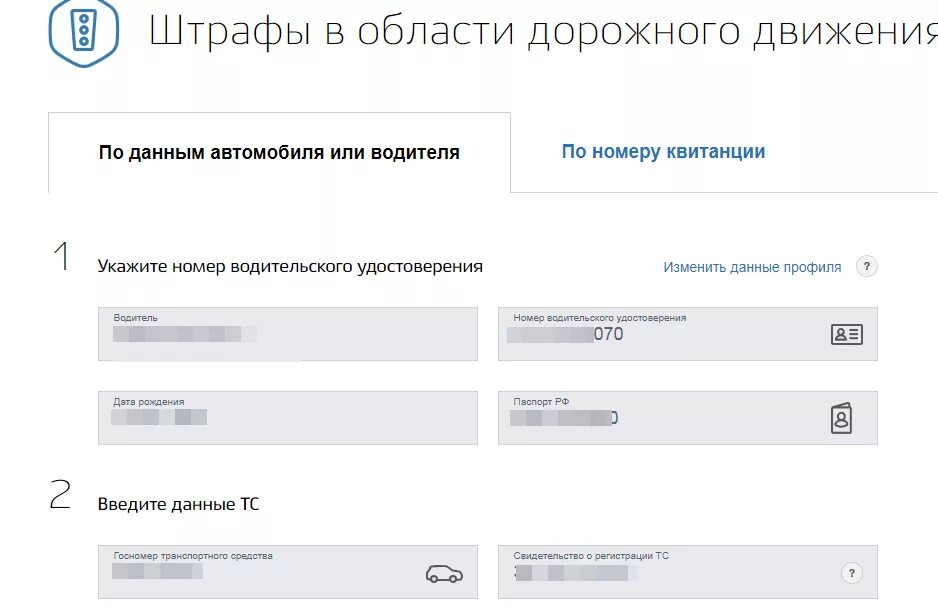Focus the Водитель name field

287,334
